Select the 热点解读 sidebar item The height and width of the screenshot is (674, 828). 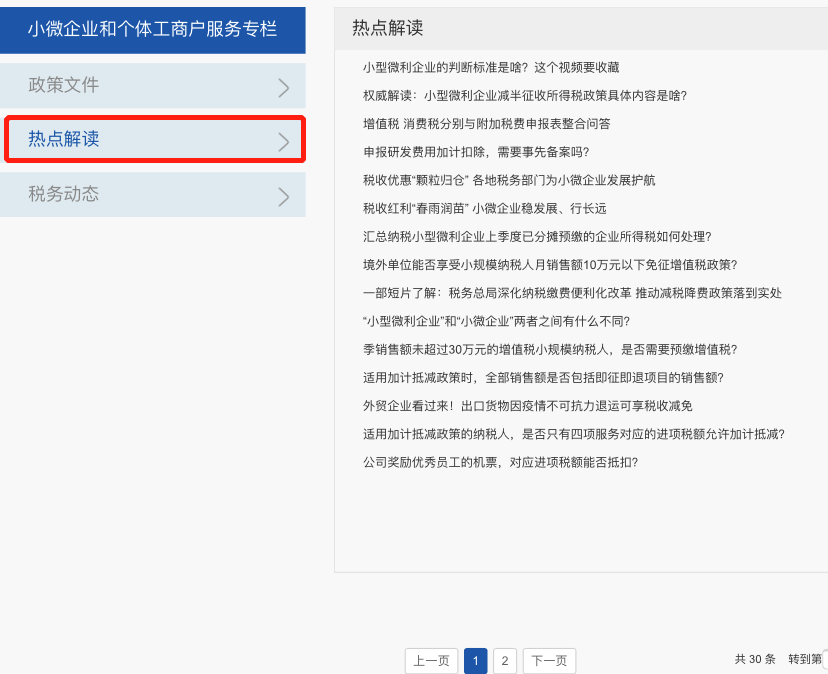click(153, 139)
